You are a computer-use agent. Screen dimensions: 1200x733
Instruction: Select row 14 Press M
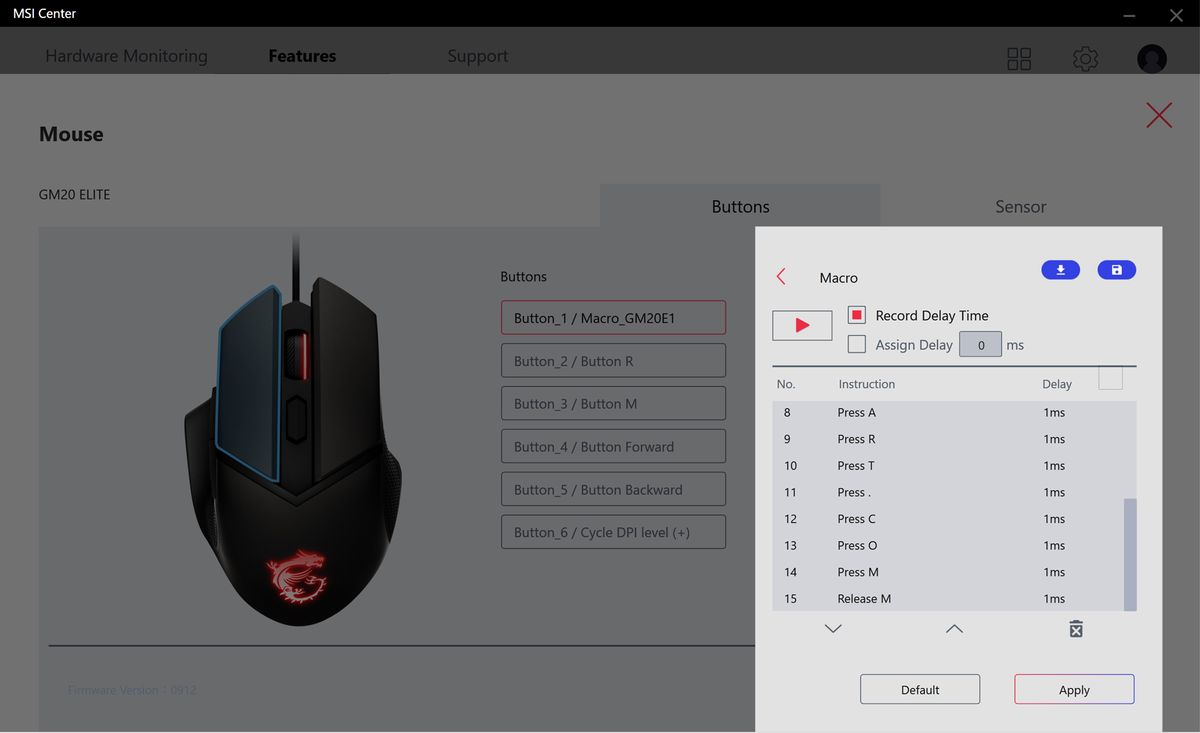(948, 572)
